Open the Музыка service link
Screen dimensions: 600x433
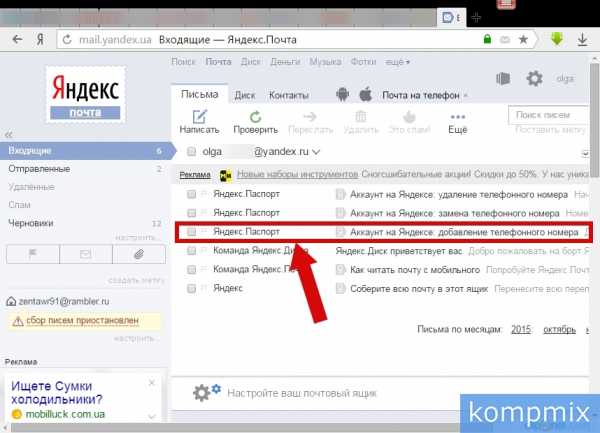(x=325, y=62)
